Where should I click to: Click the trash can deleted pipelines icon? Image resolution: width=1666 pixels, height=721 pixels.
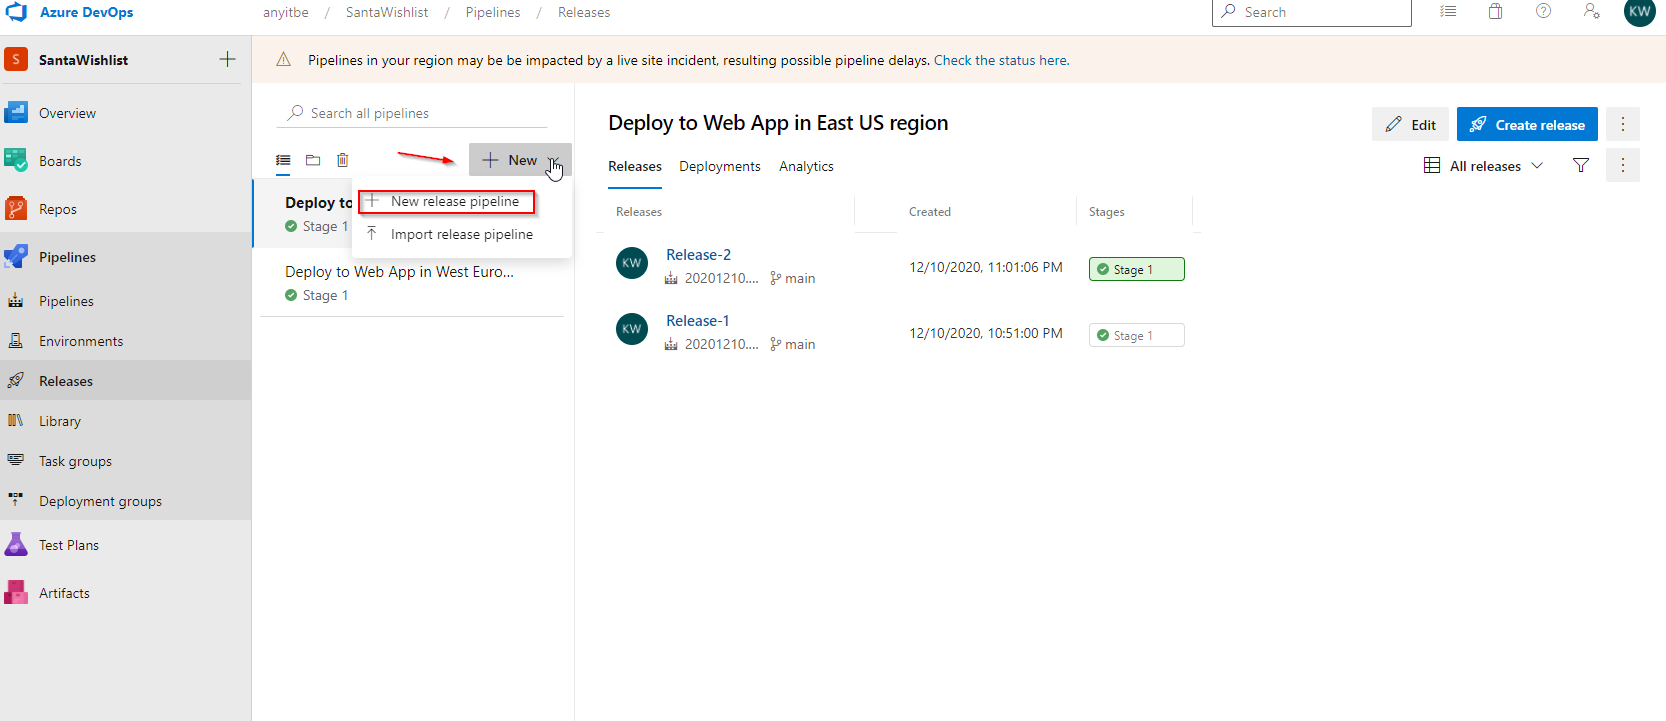click(343, 160)
